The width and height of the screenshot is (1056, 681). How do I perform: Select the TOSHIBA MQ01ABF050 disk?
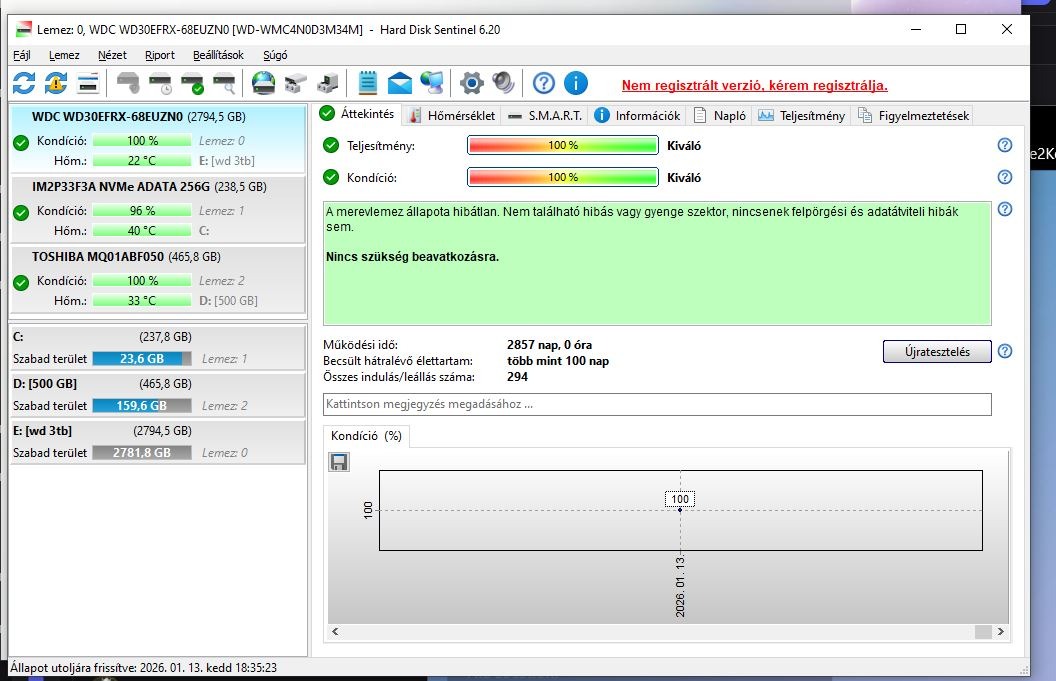[158, 278]
